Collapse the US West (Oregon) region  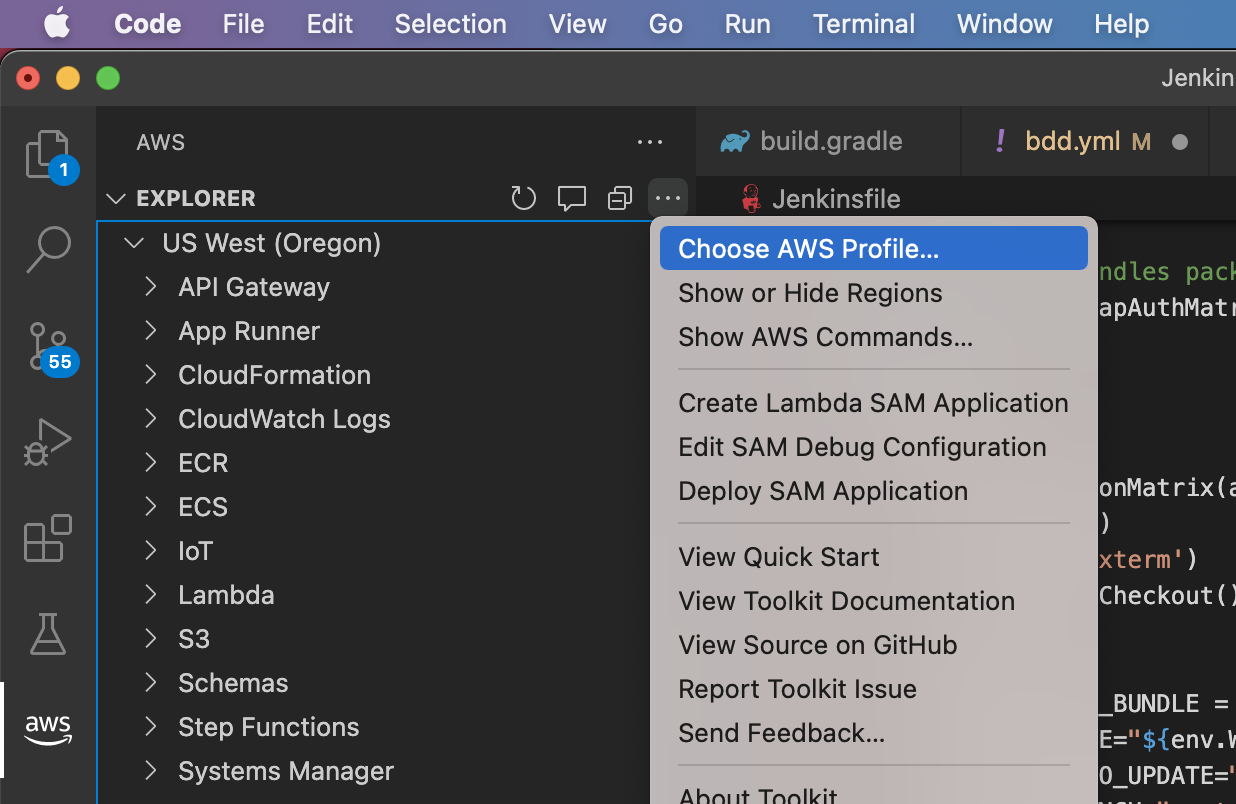click(x=134, y=243)
